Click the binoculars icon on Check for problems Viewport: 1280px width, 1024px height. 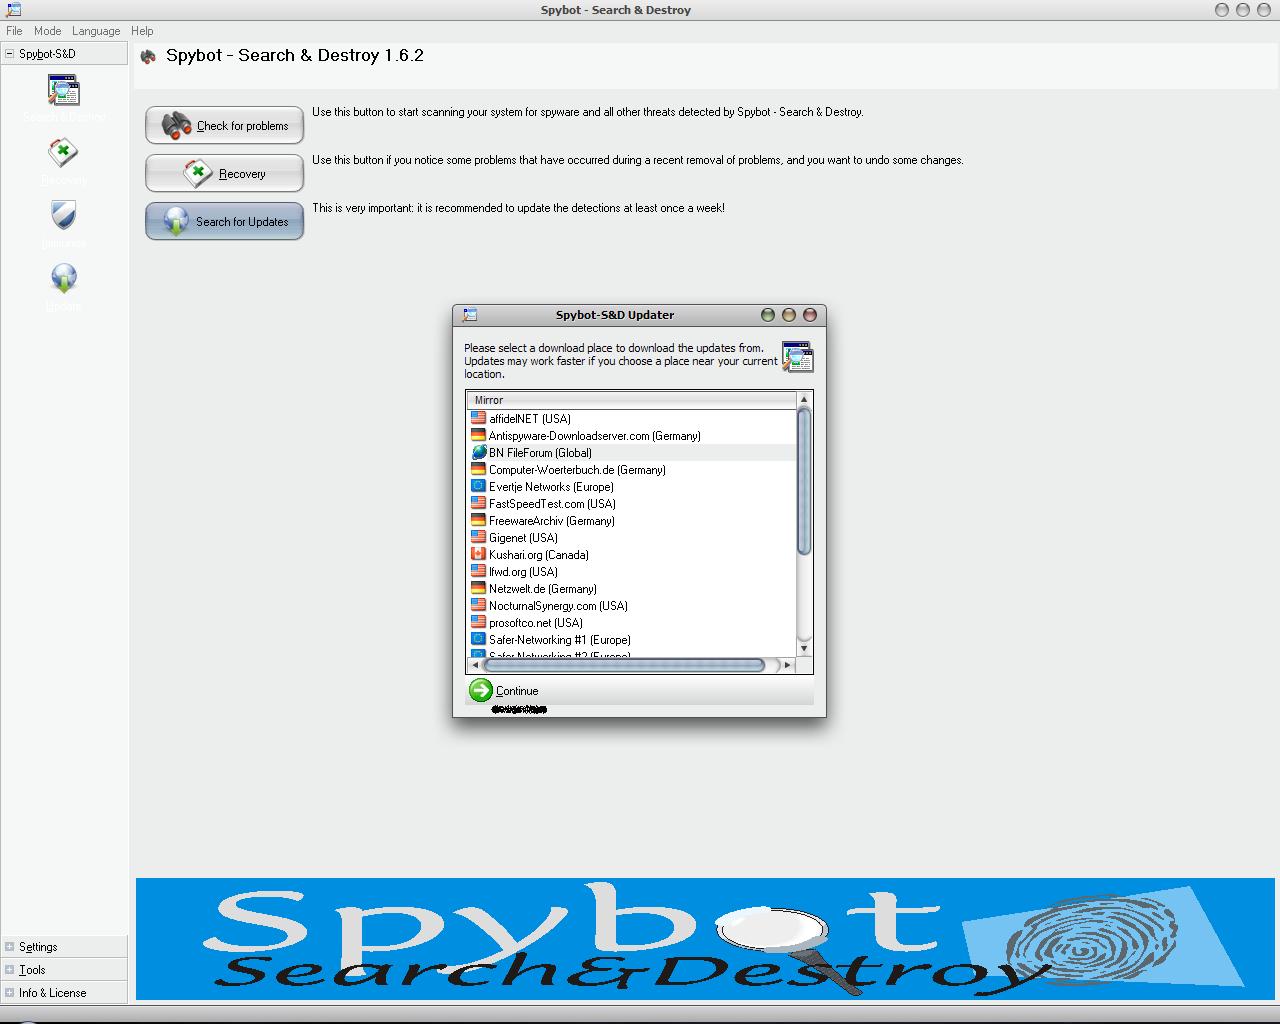tap(177, 125)
